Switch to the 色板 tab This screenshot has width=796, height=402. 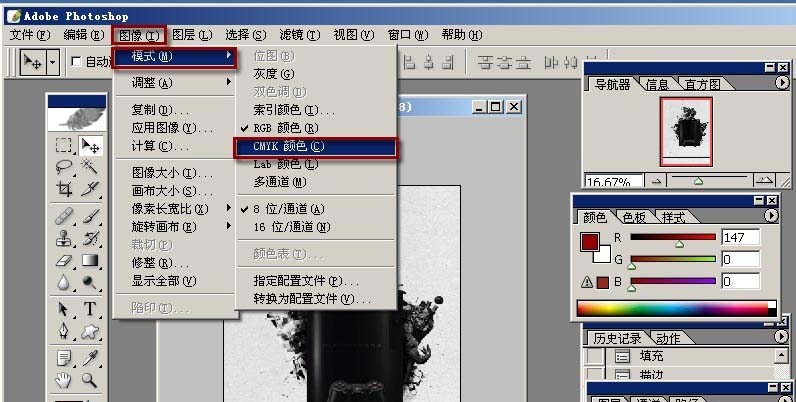634,217
